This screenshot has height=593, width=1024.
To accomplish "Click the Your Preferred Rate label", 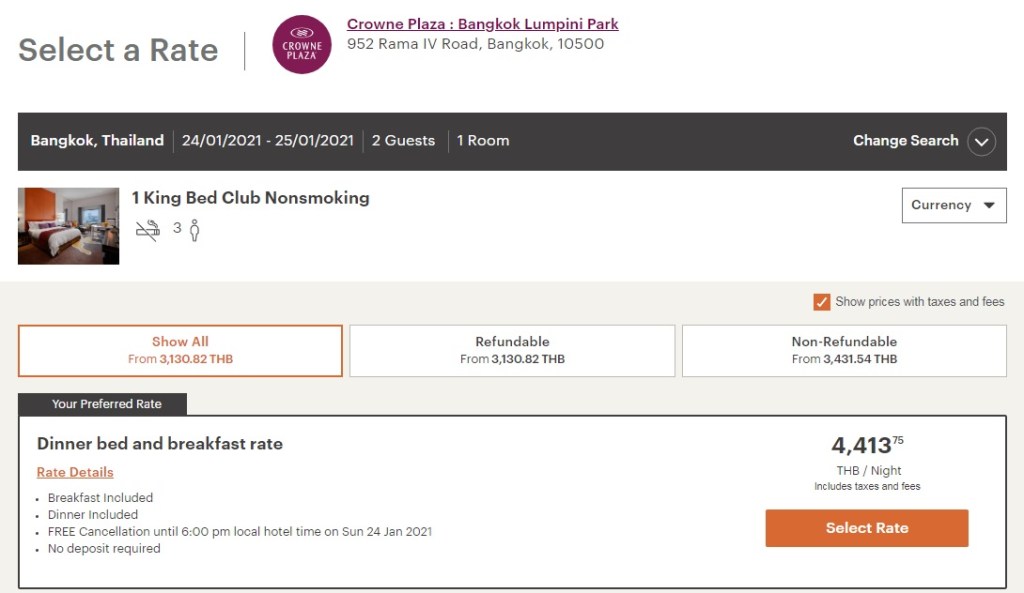I will pyautogui.click(x=107, y=404).
